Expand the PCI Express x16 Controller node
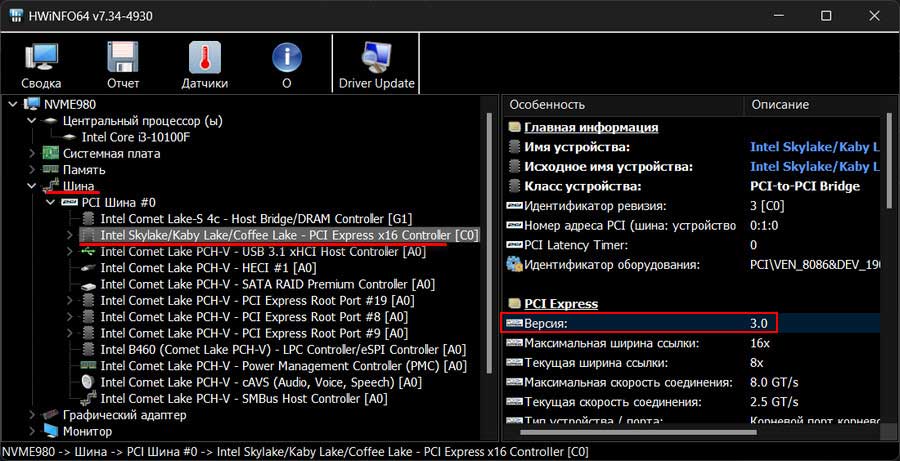 (69, 235)
